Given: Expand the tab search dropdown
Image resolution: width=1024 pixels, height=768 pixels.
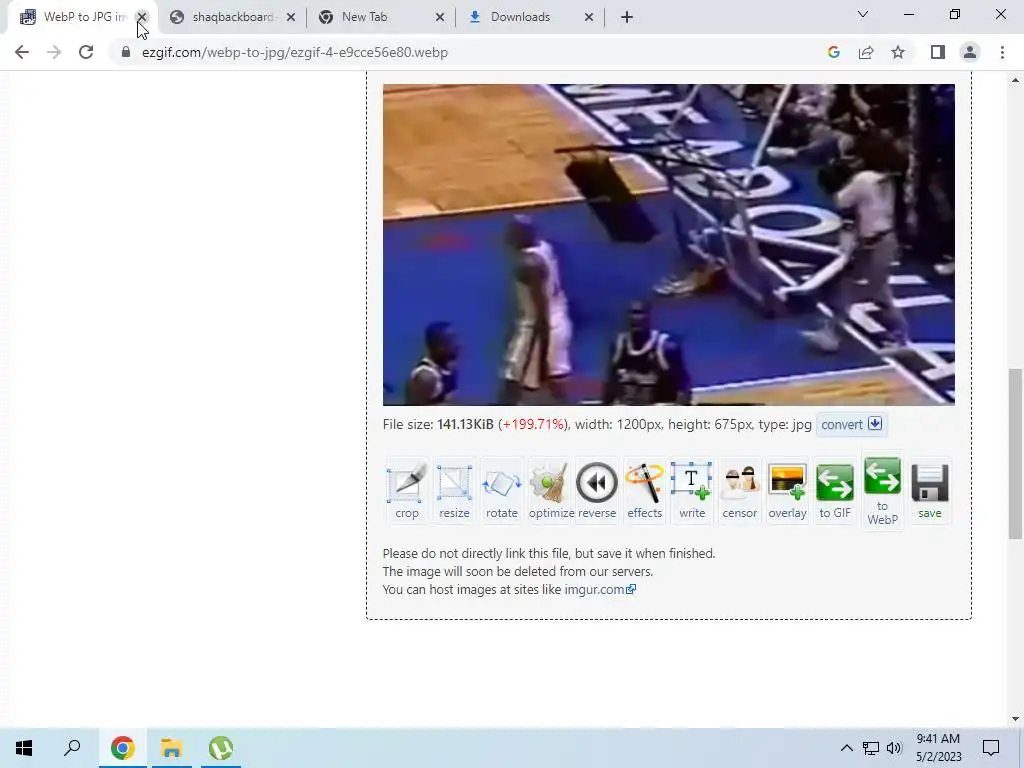Looking at the screenshot, I should point(863,14).
